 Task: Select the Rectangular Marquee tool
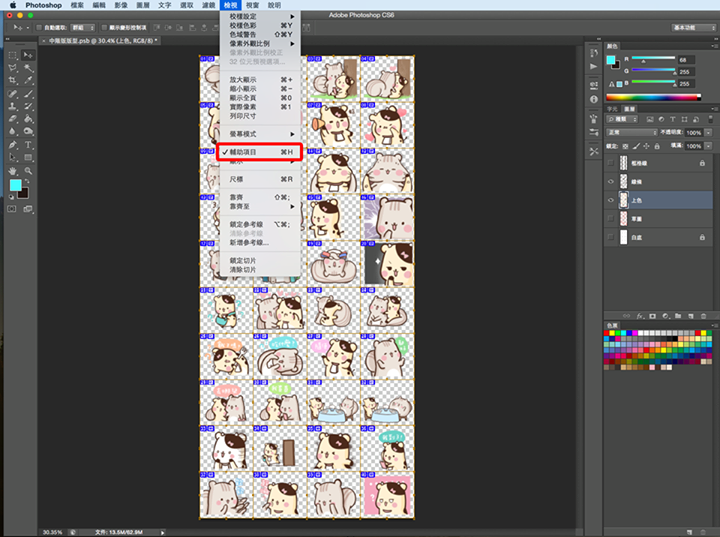pos(12,55)
